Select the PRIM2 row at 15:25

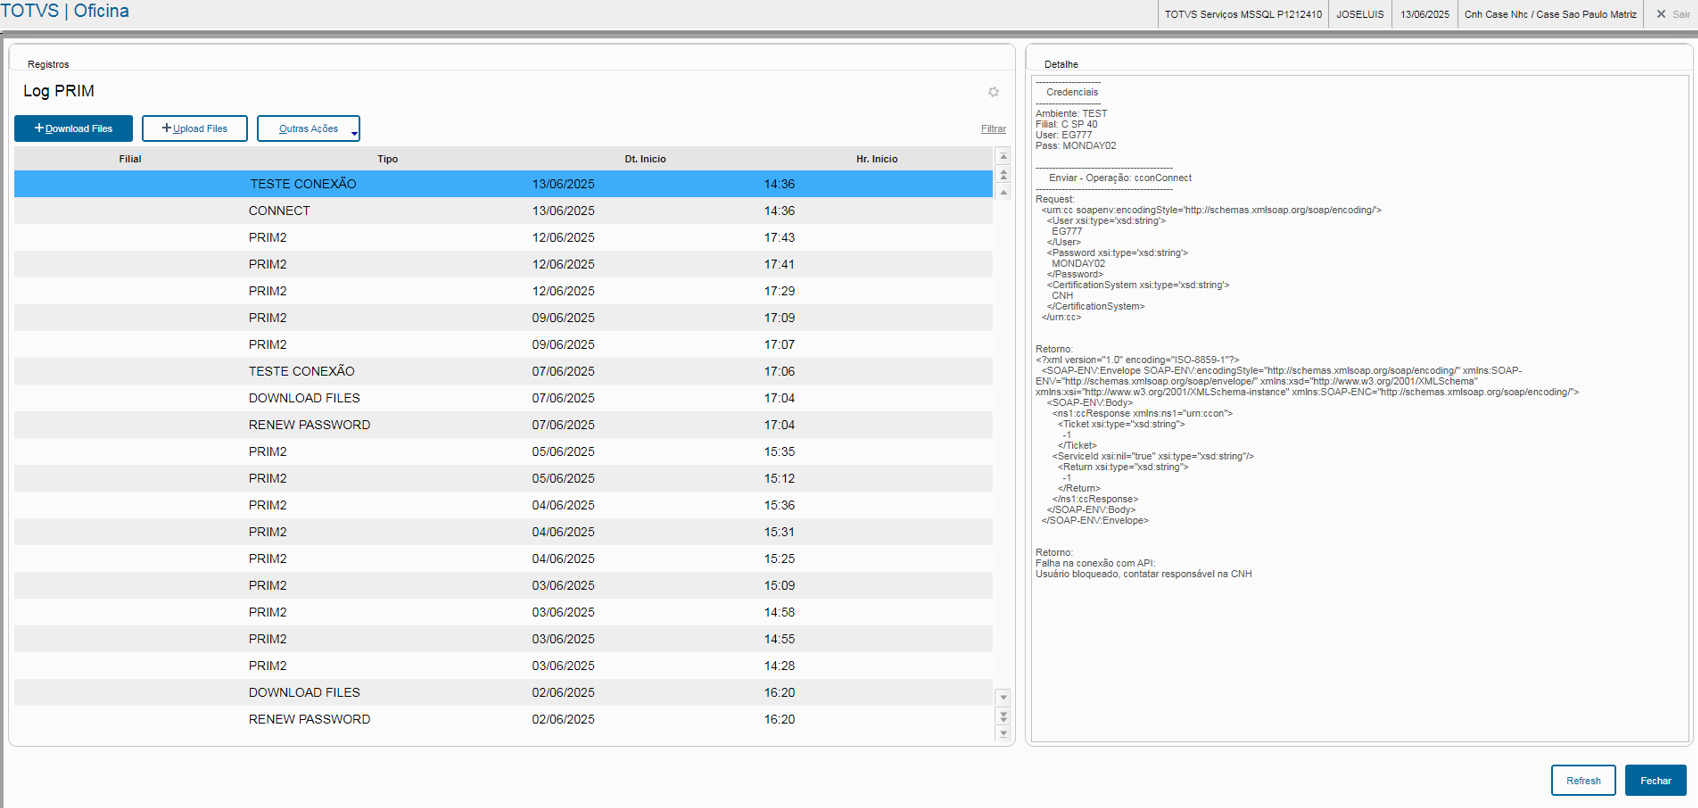[503, 559]
